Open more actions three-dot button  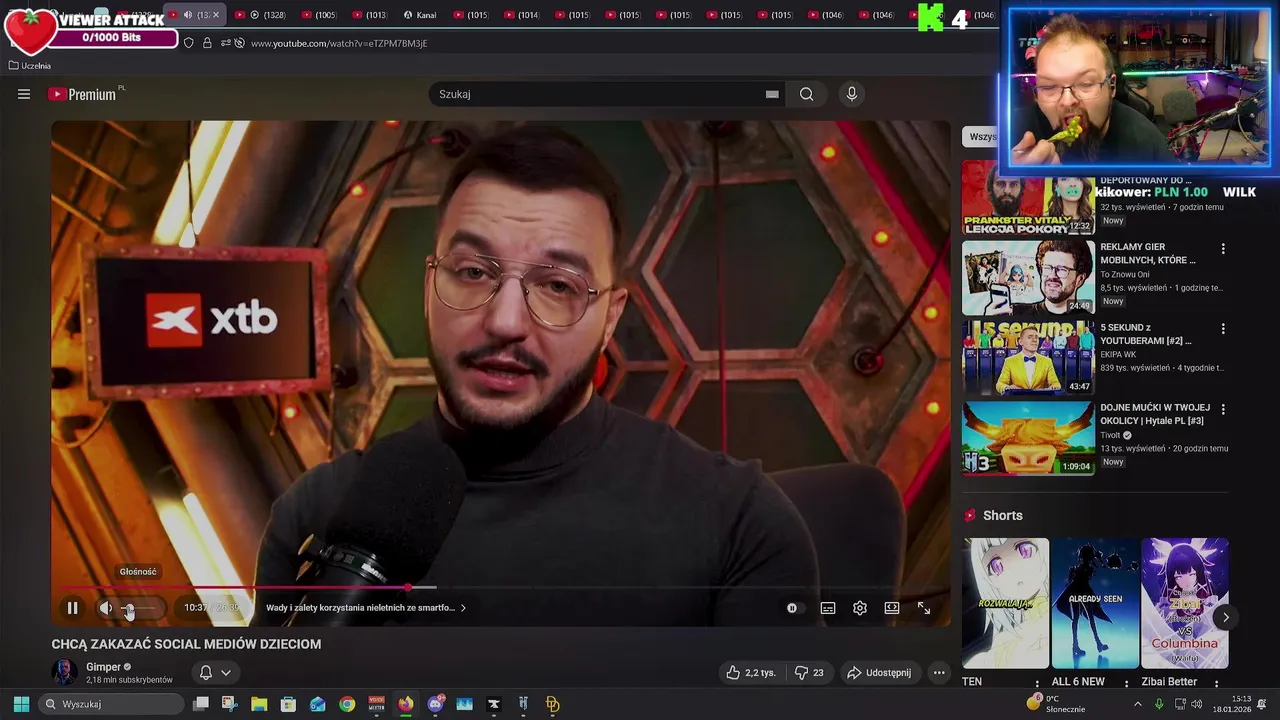pyautogui.click(x=939, y=673)
